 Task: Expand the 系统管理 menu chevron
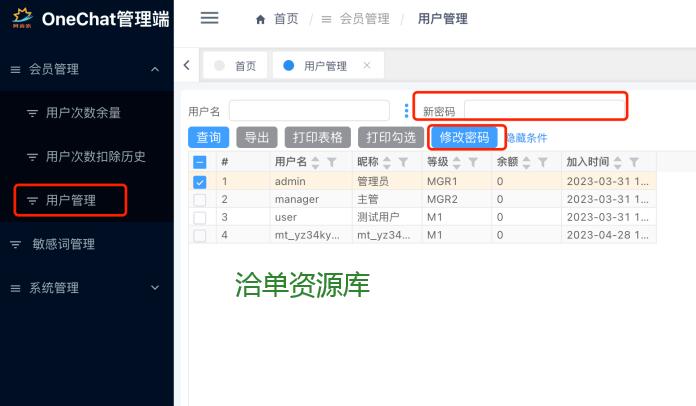point(155,288)
